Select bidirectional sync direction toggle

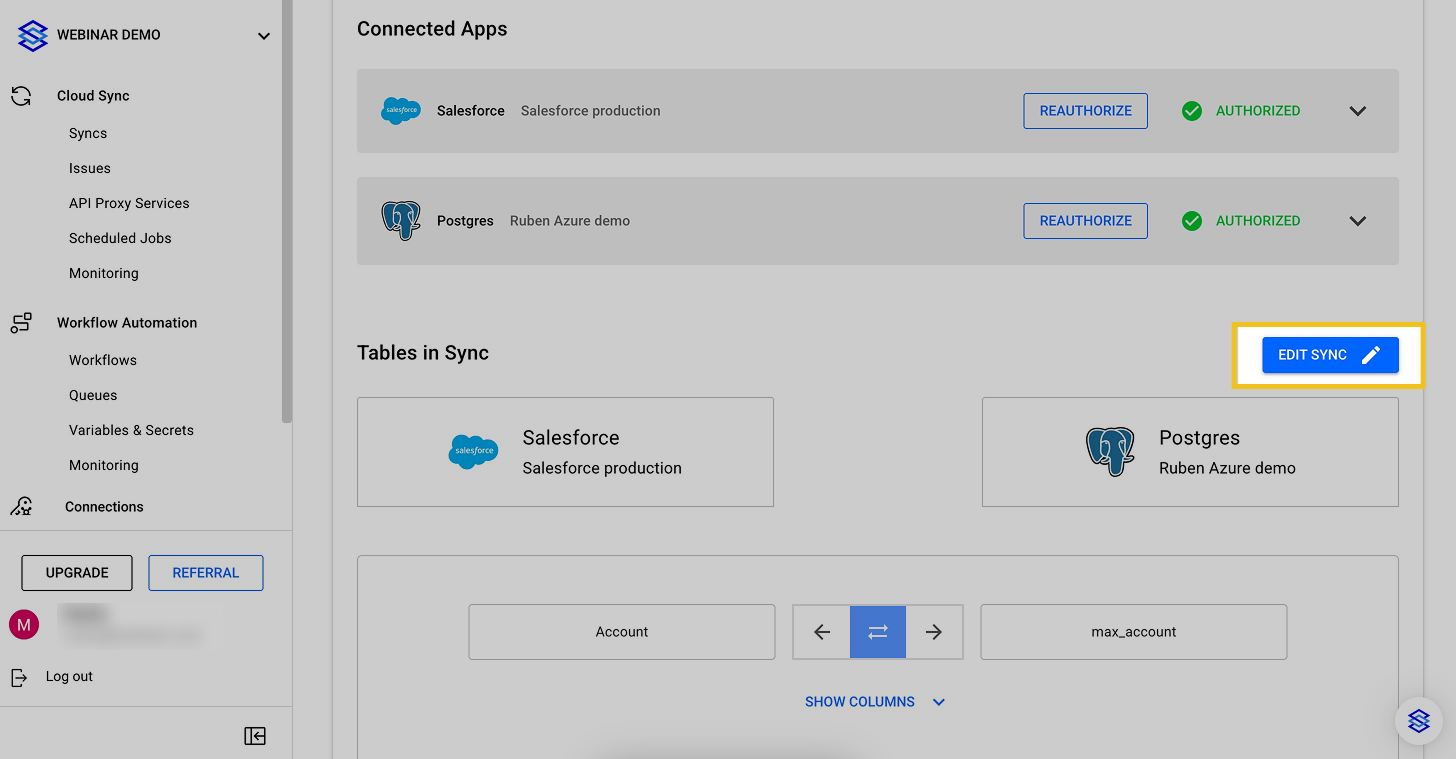click(x=878, y=632)
